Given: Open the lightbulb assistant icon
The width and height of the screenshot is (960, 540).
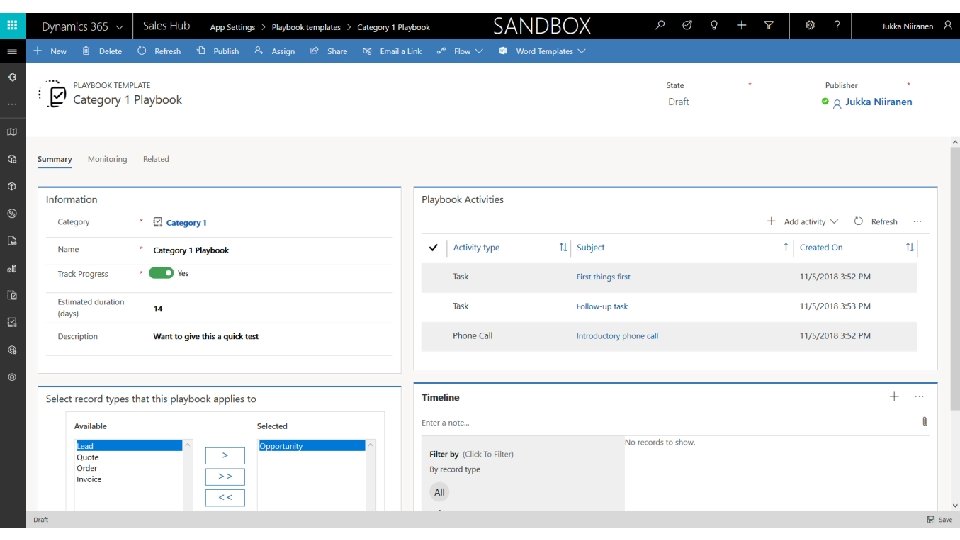Looking at the screenshot, I should [x=714, y=26].
